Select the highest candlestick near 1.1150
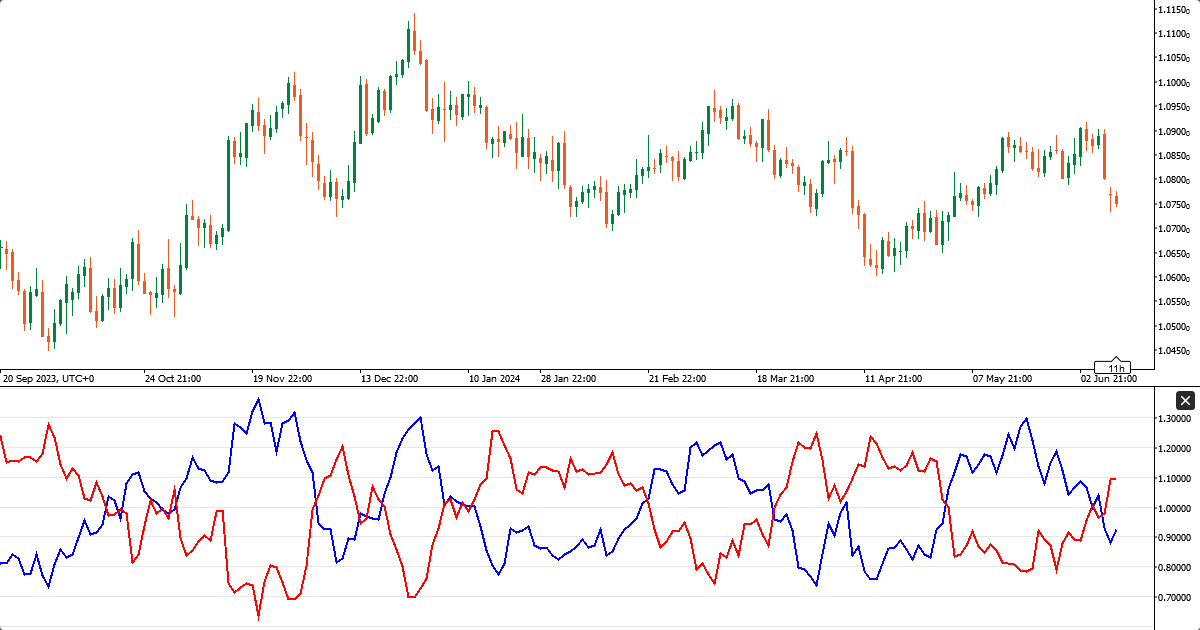1200x630 pixels. [x=414, y=40]
